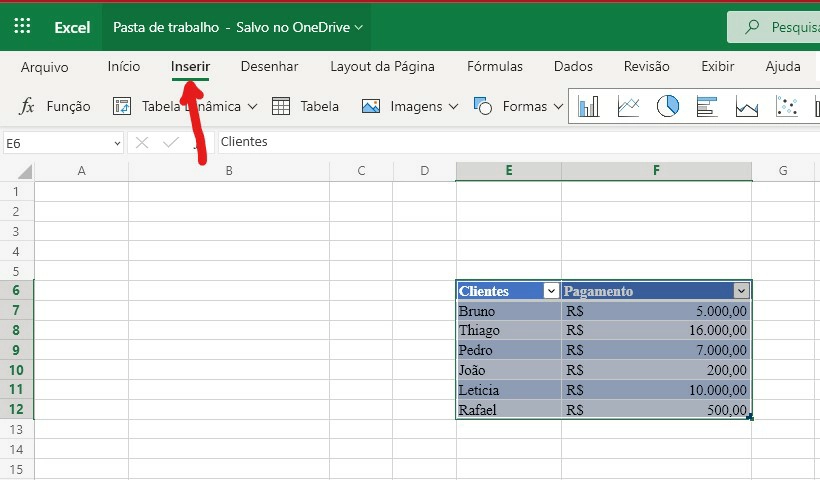Viewport: 820px width, 480px height.
Task: Select column G header
Action: pos(783,171)
